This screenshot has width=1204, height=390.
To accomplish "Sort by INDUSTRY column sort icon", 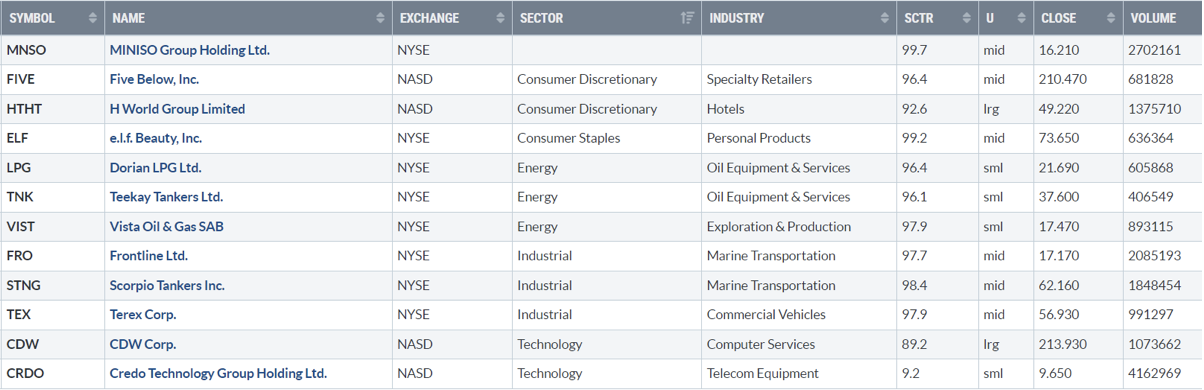I will pyautogui.click(x=885, y=18).
